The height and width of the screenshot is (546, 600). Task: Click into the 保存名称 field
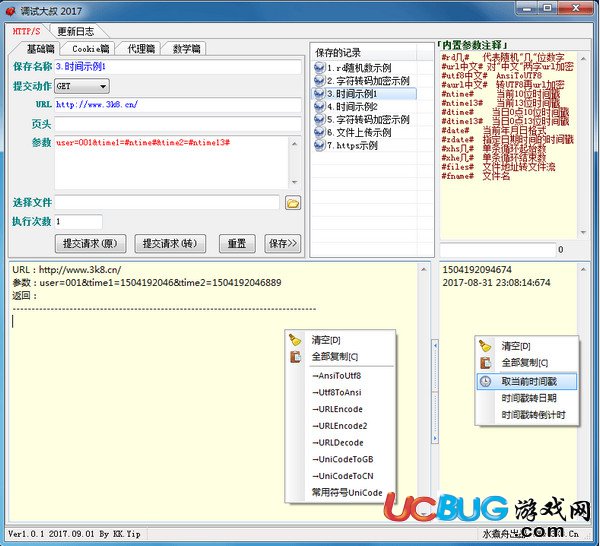point(178,67)
